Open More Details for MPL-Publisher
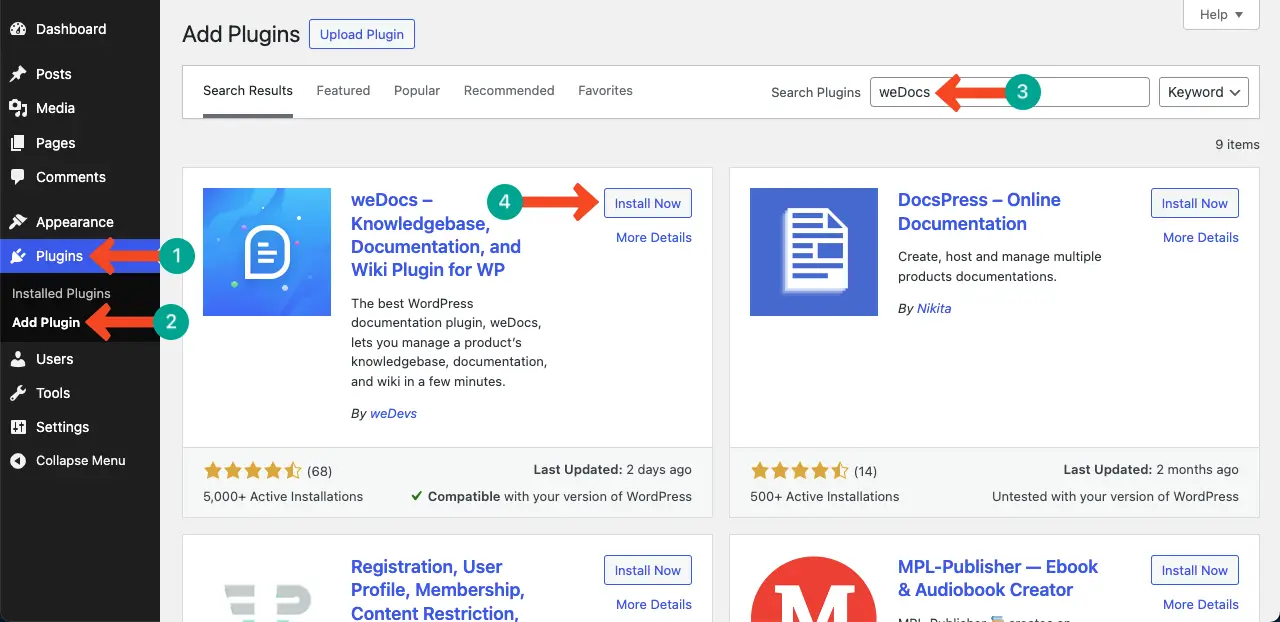This screenshot has width=1280, height=622. pyautogui.click(x=1201, y=605)
